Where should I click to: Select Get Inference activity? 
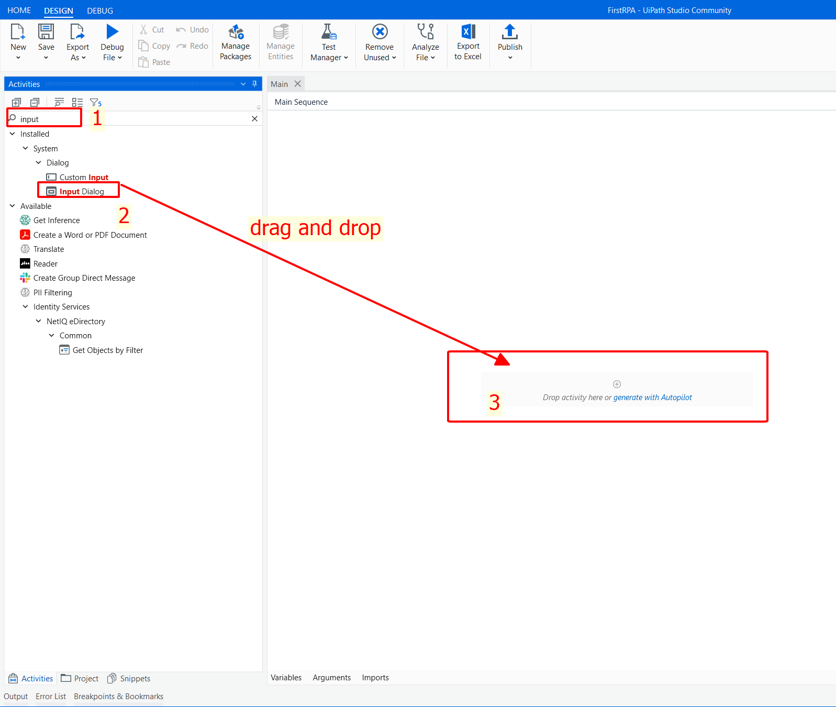point(50,220)
